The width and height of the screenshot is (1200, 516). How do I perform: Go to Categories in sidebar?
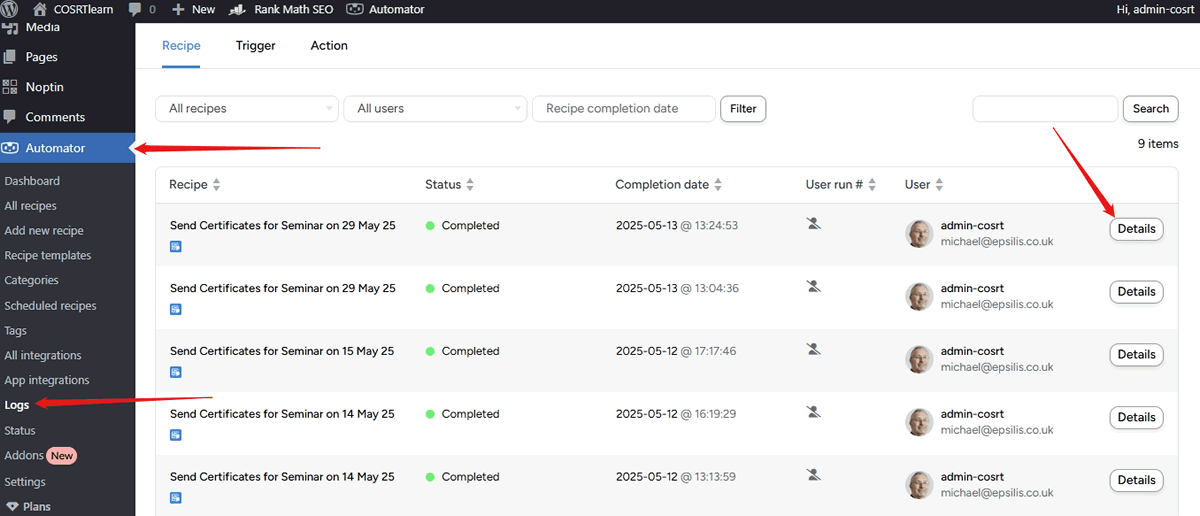point(32,281)
